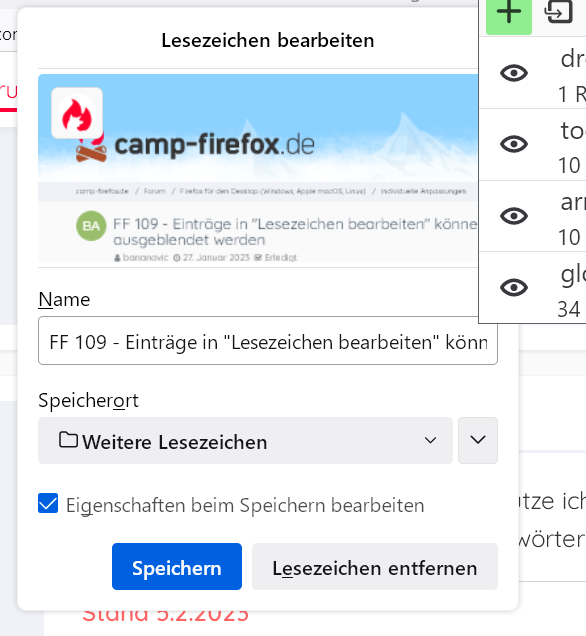Click the green BA avatar circle
This screenshot has height=636, width=586.
click(x=91, y=226)
